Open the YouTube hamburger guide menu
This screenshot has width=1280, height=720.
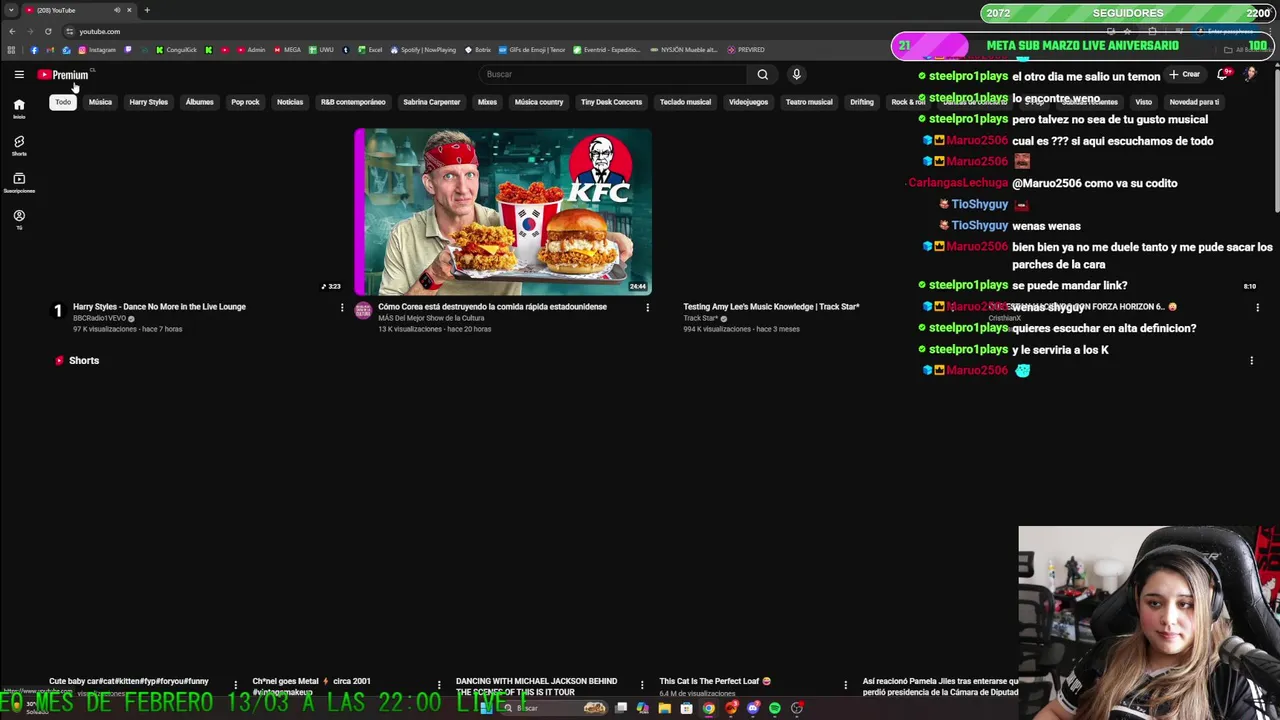tap(19, 74)
